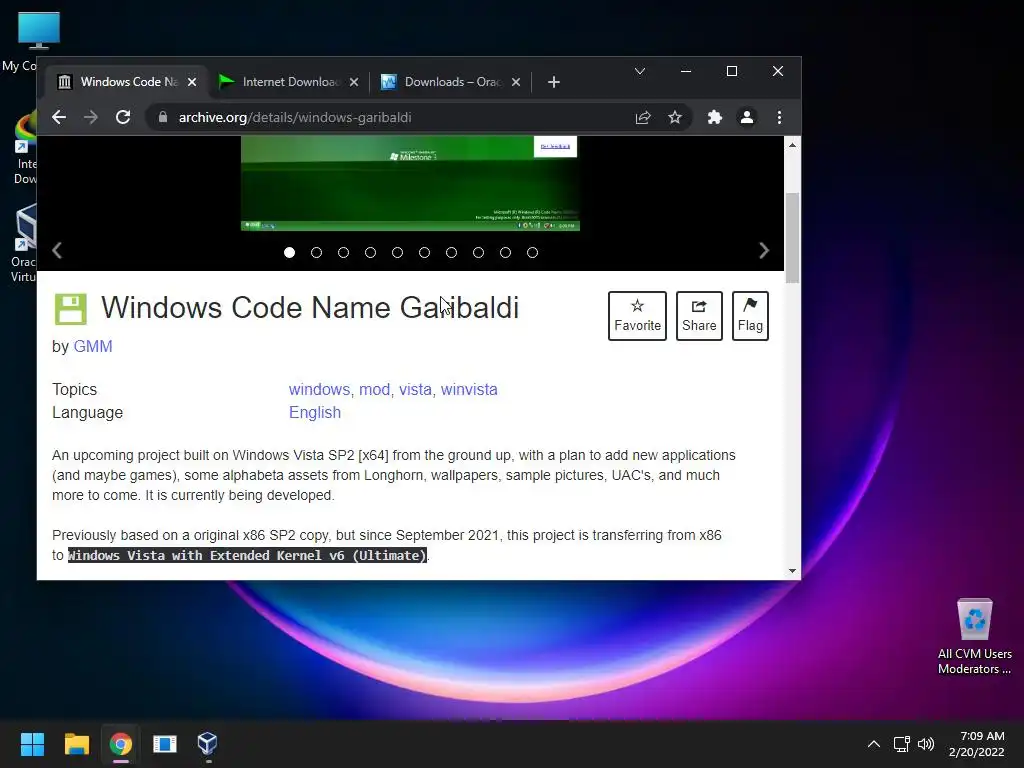The image size is (1024, 768).
Task: Click the page scrollbar down arrow
Action: (792, 571)
